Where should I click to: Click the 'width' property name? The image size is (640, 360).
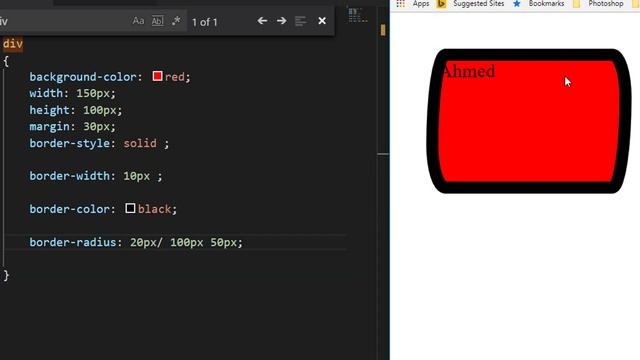[46, 93]
